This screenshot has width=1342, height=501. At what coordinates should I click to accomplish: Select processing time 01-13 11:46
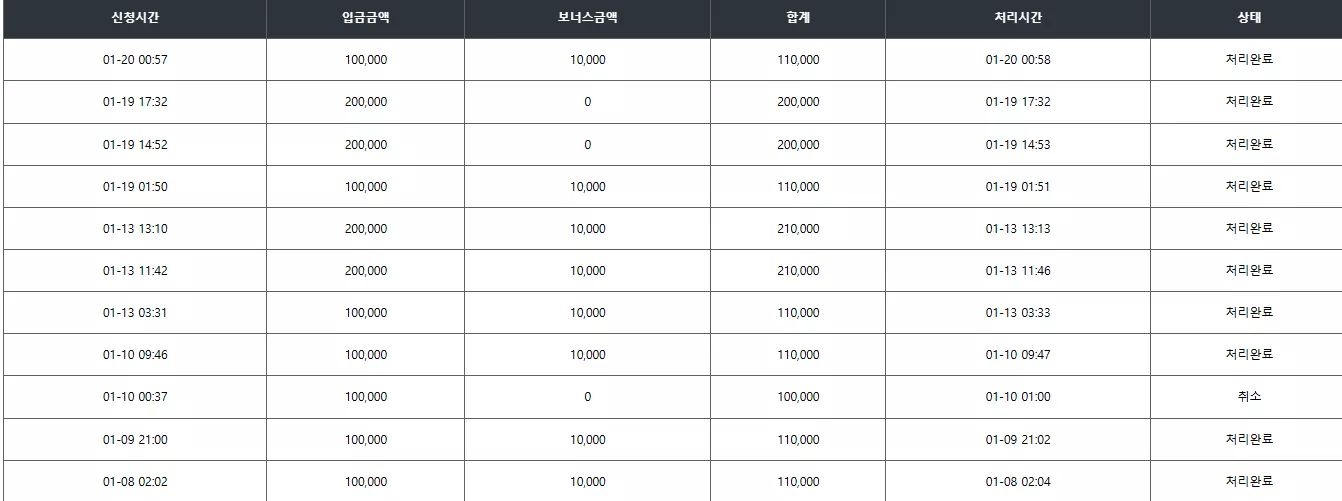[1018, 271]
